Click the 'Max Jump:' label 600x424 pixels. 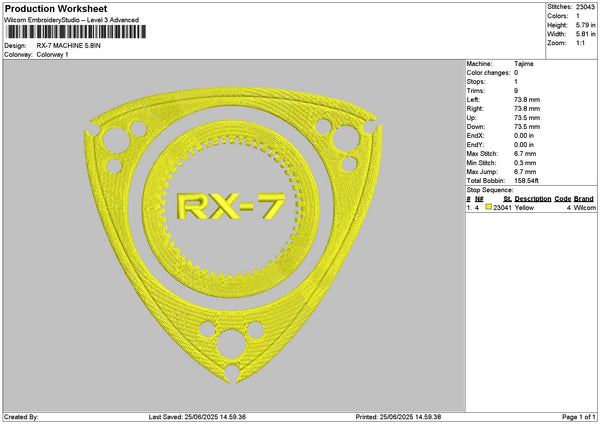[x=481, y=172]
